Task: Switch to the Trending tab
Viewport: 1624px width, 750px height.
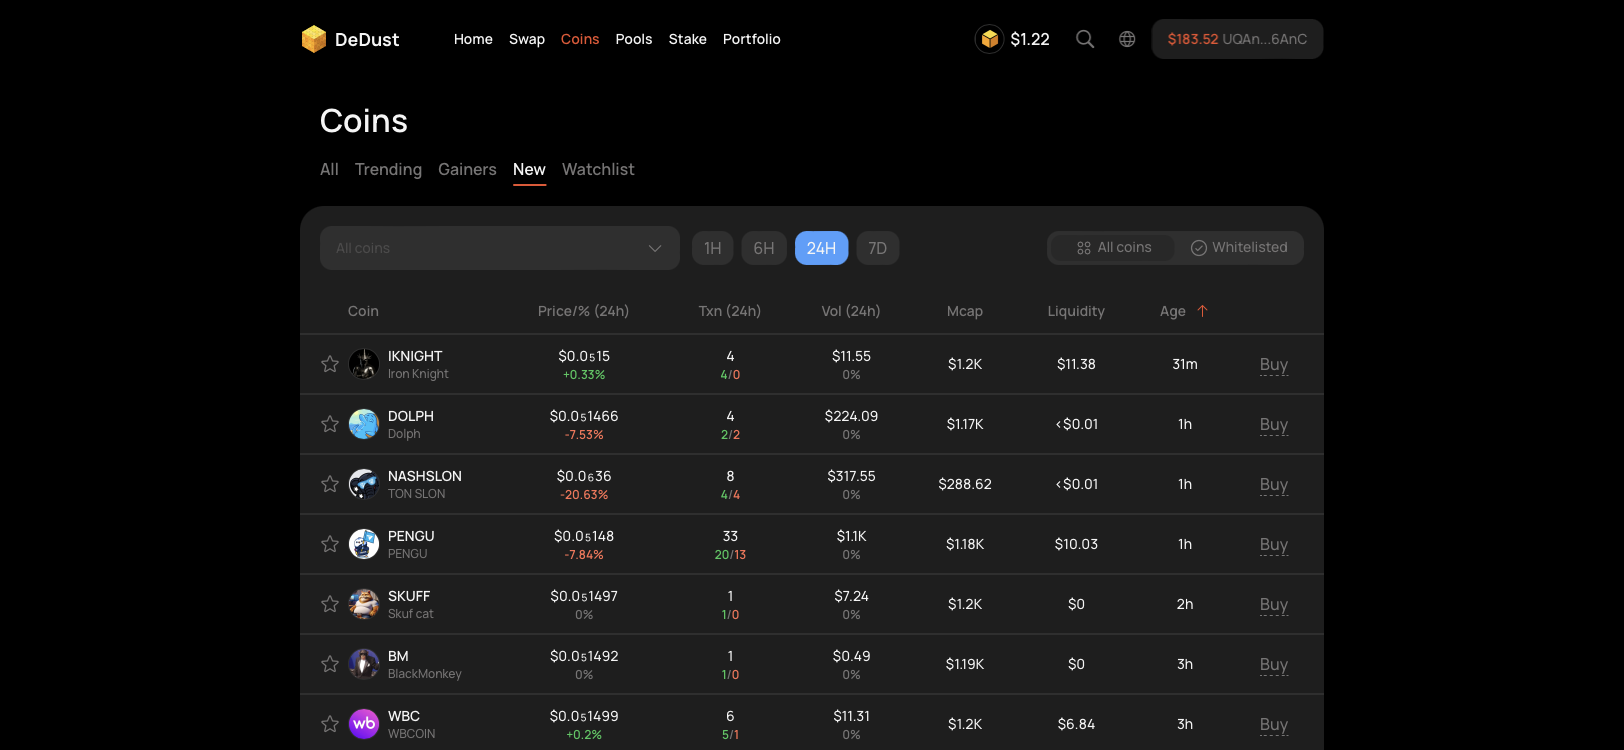Action: pos(388,170)
